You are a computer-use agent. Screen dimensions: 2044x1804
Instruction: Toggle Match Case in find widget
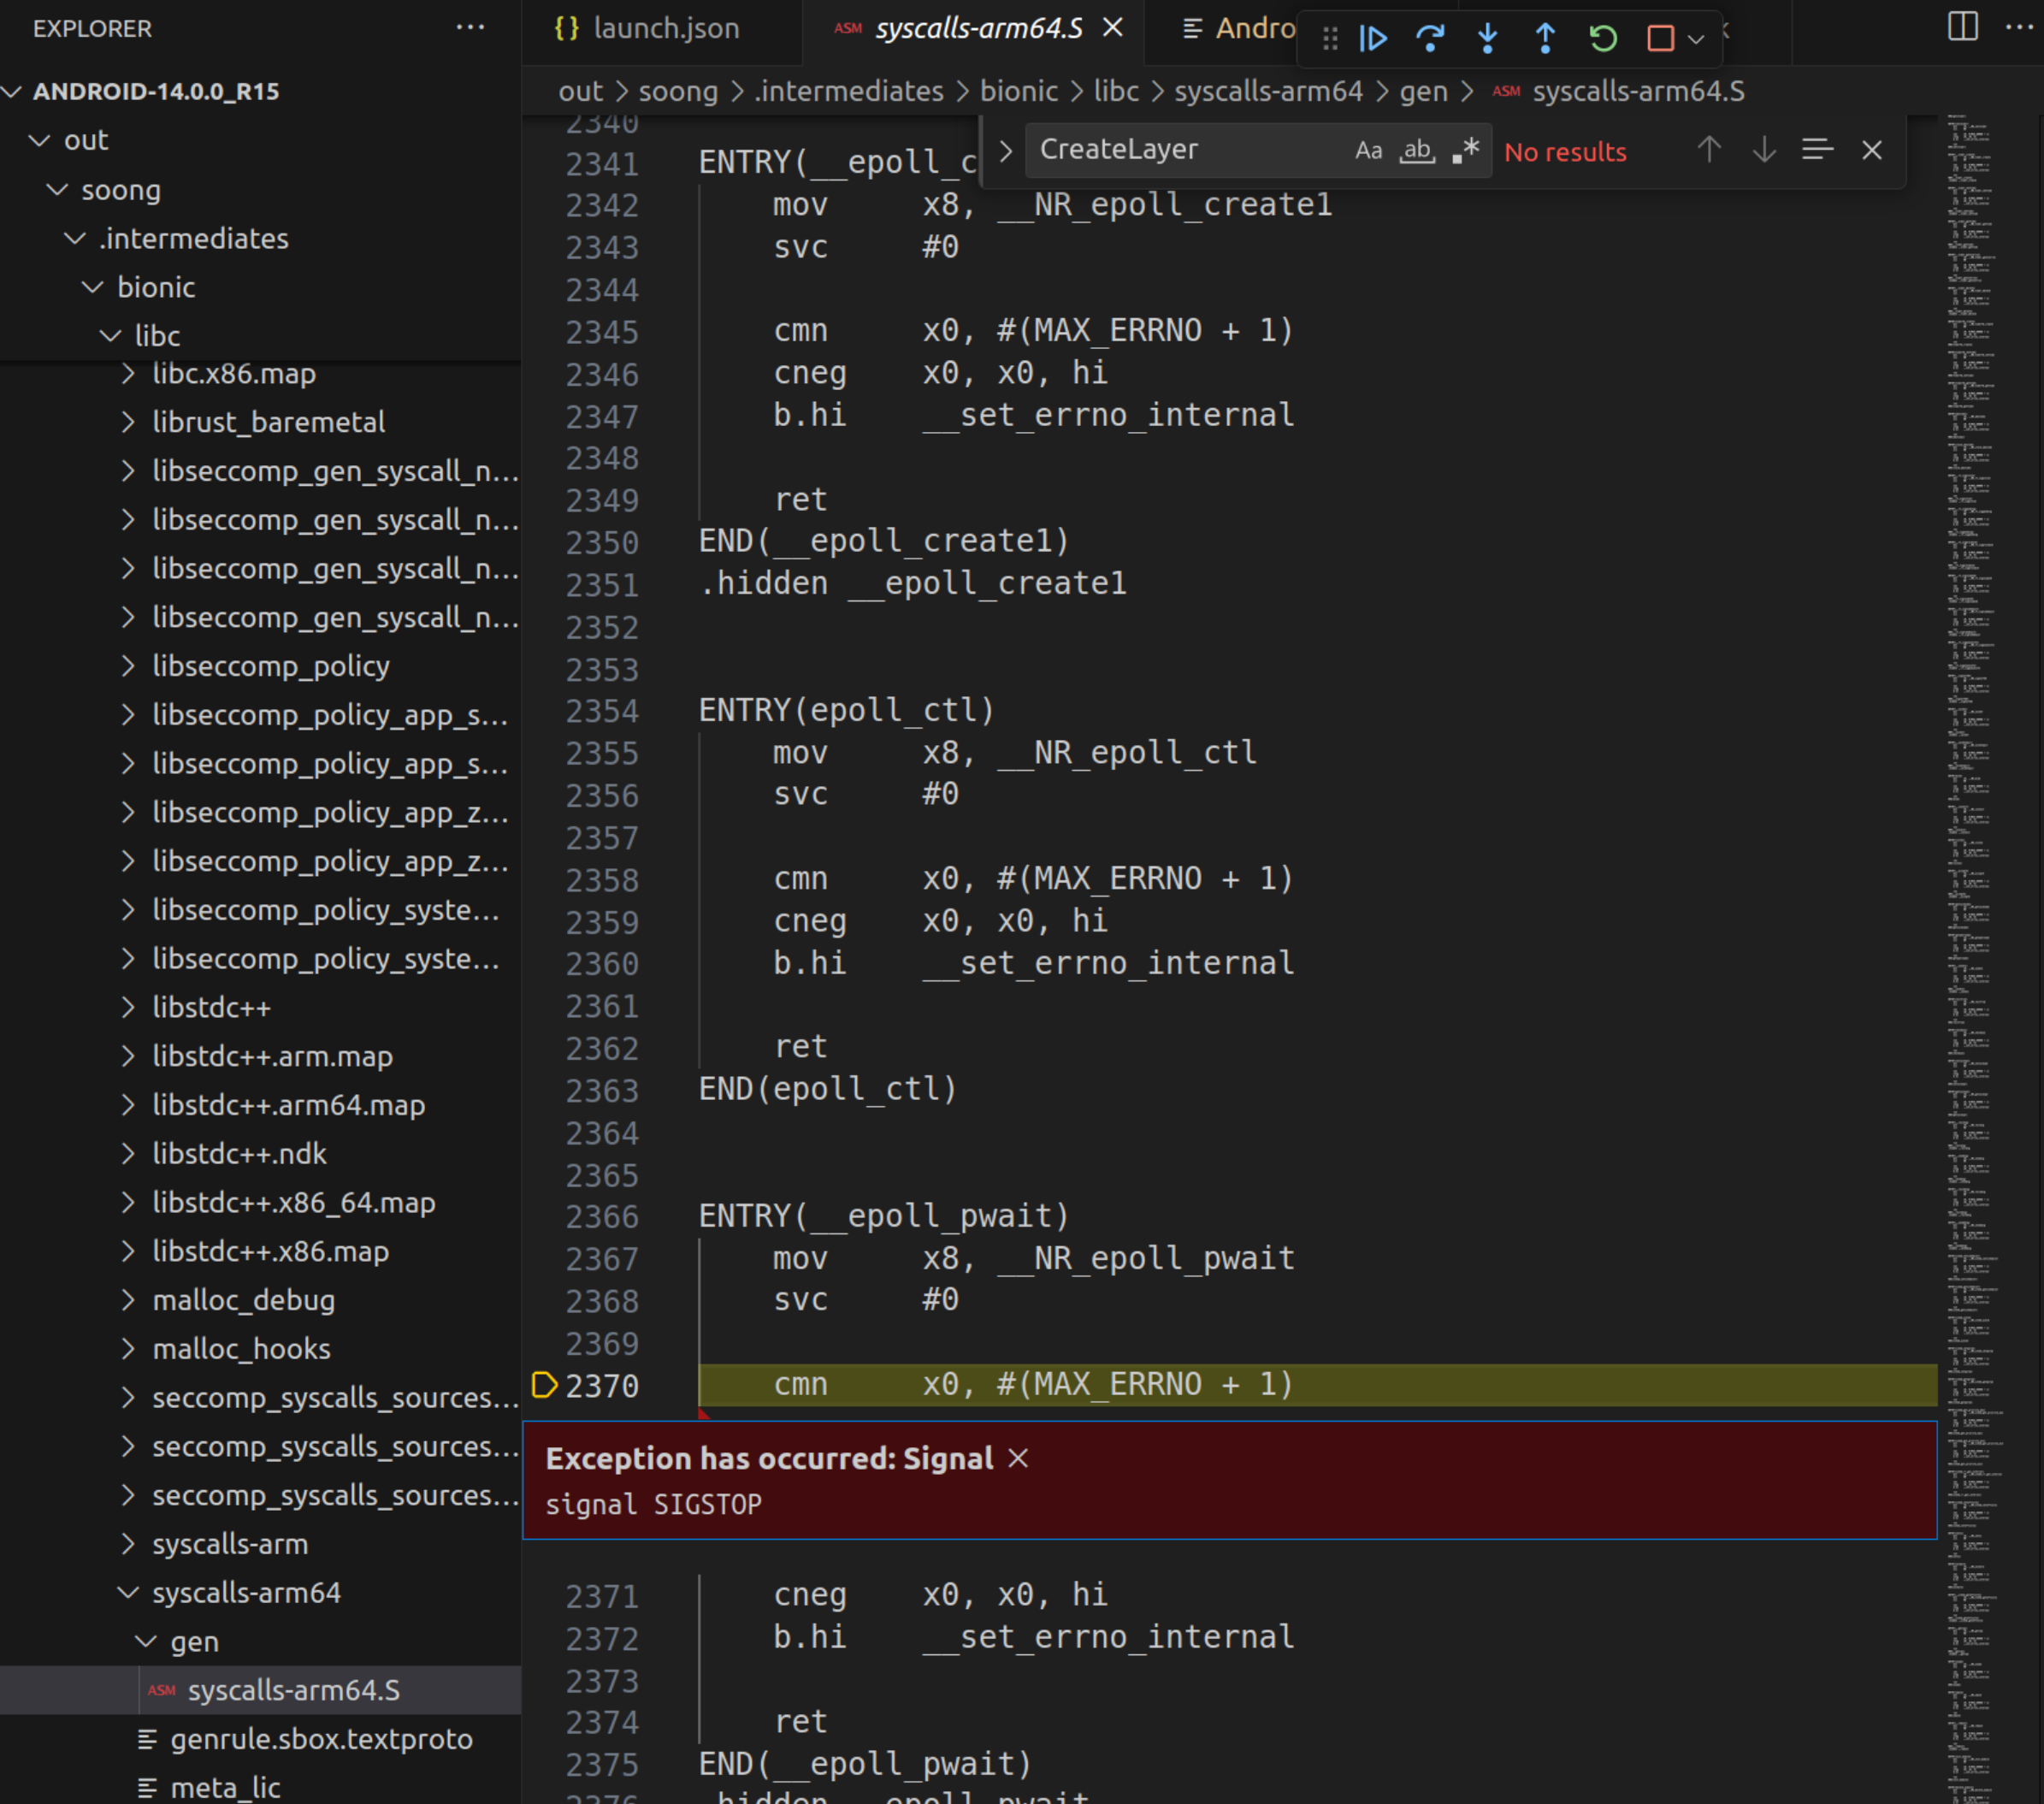[x=1368, y=151]
